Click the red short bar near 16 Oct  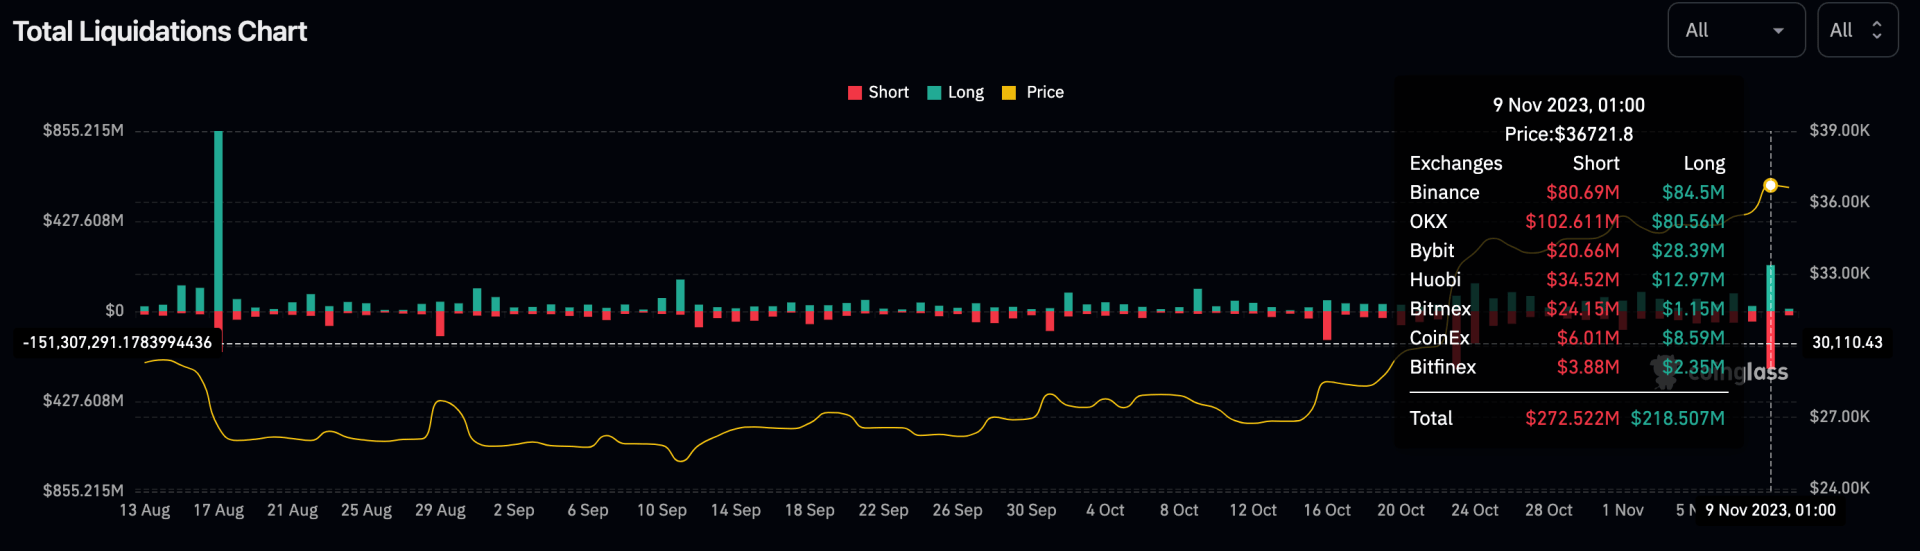(1327, 326)
